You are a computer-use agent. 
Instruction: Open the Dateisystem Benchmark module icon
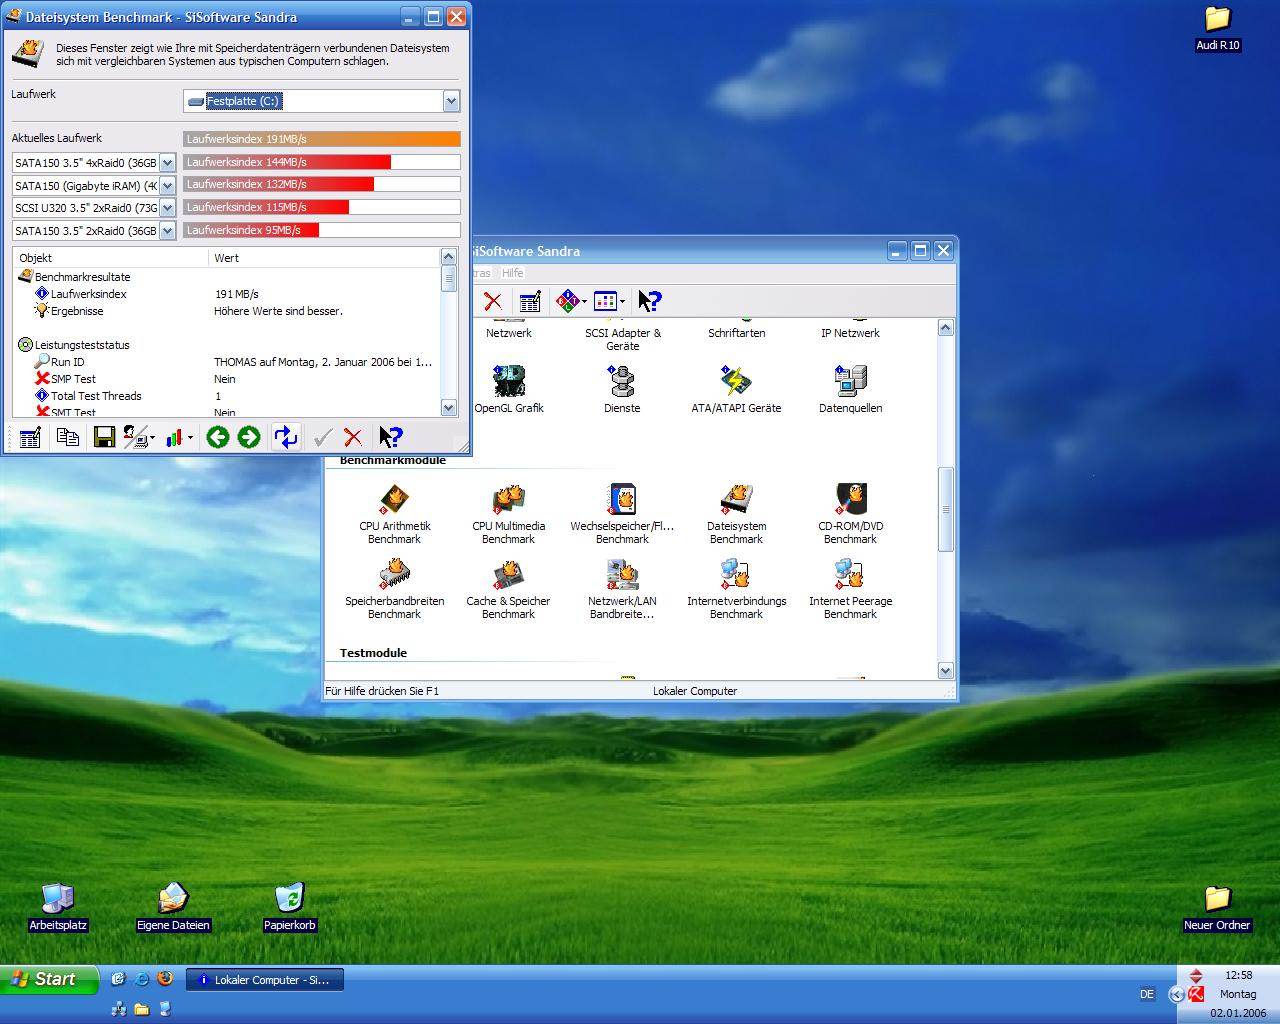(x=736, y=514)
